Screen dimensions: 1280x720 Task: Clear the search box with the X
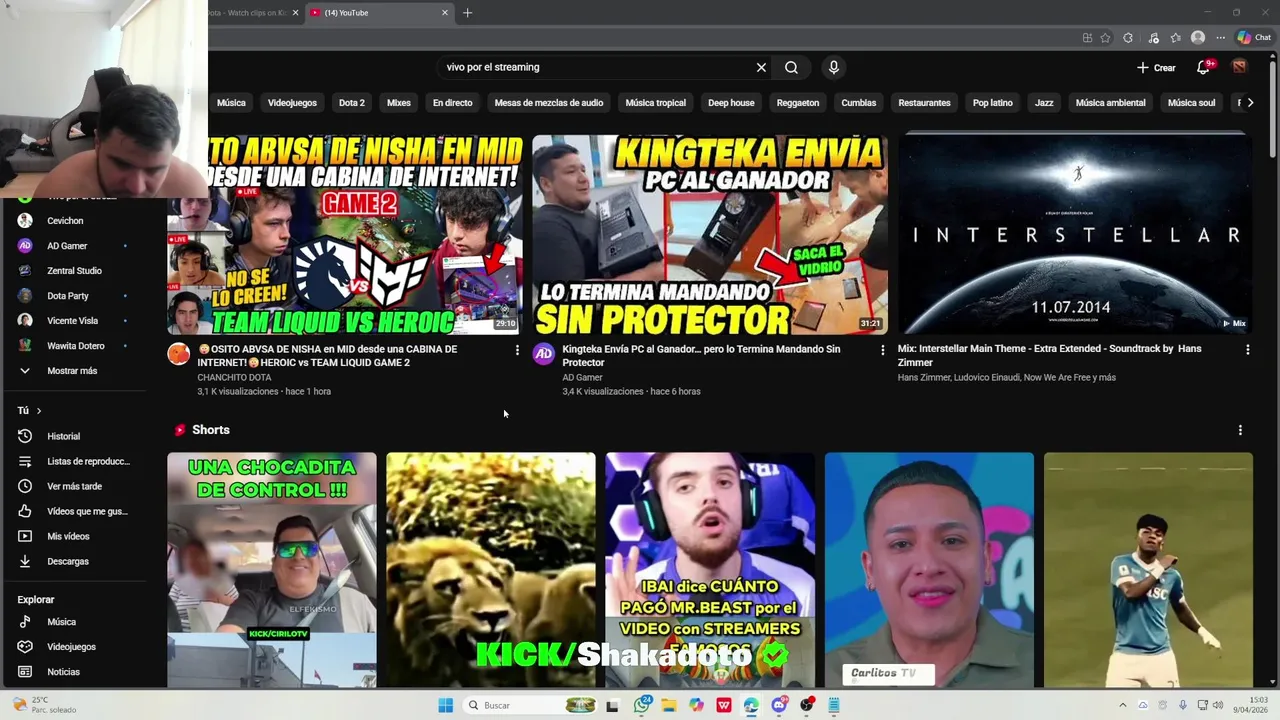[761, 67]
